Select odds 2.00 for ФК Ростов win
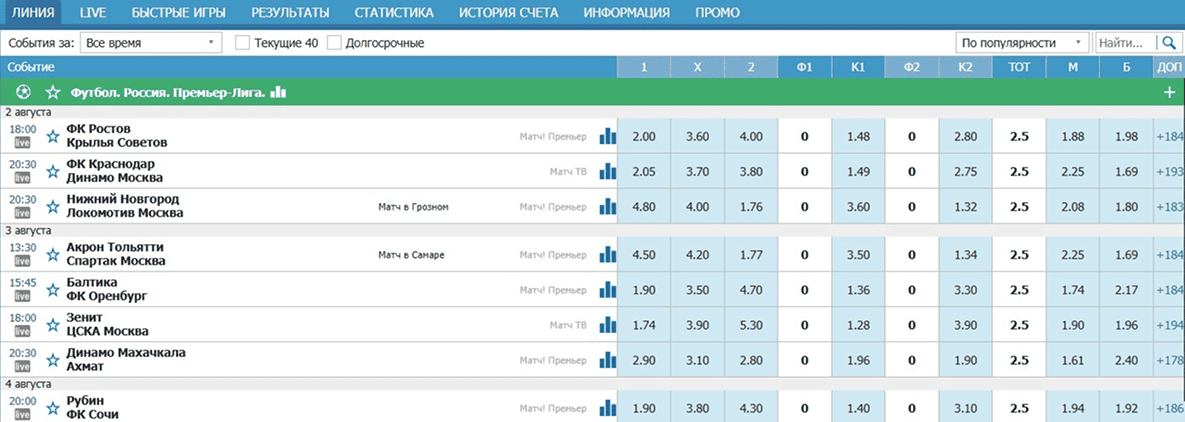 (644, 136)
